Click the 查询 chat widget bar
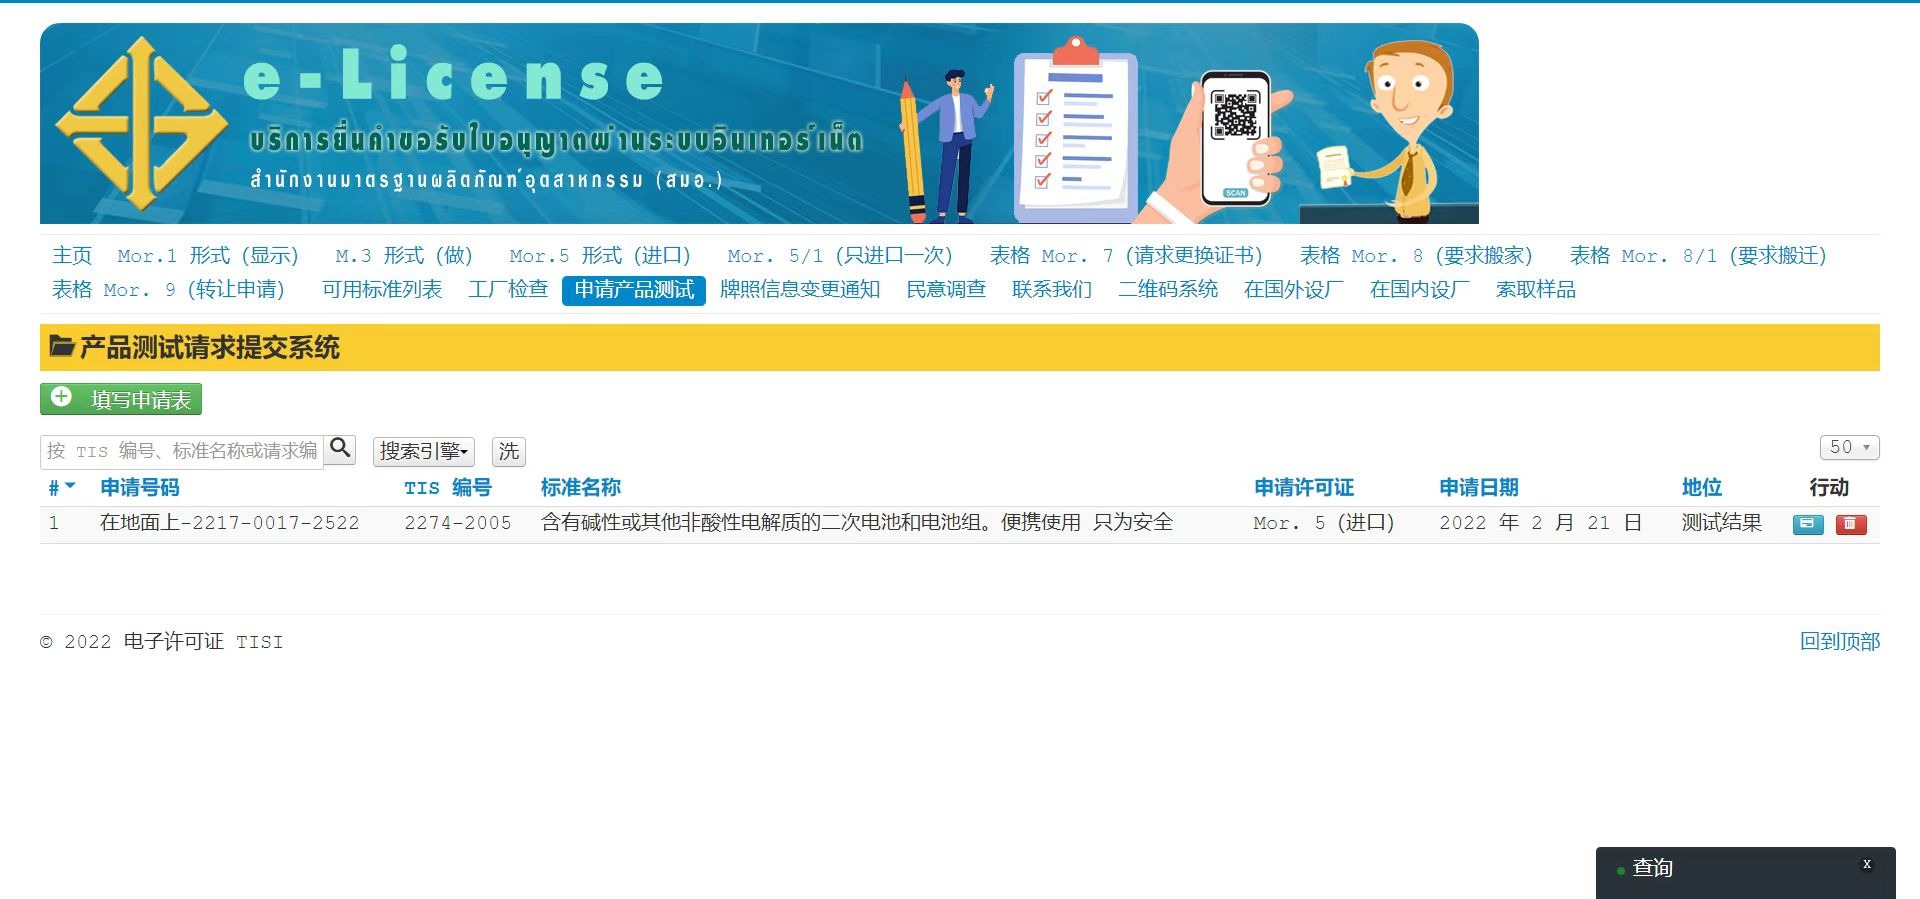Screen dimensions: 1920x899 point(1745,872)
